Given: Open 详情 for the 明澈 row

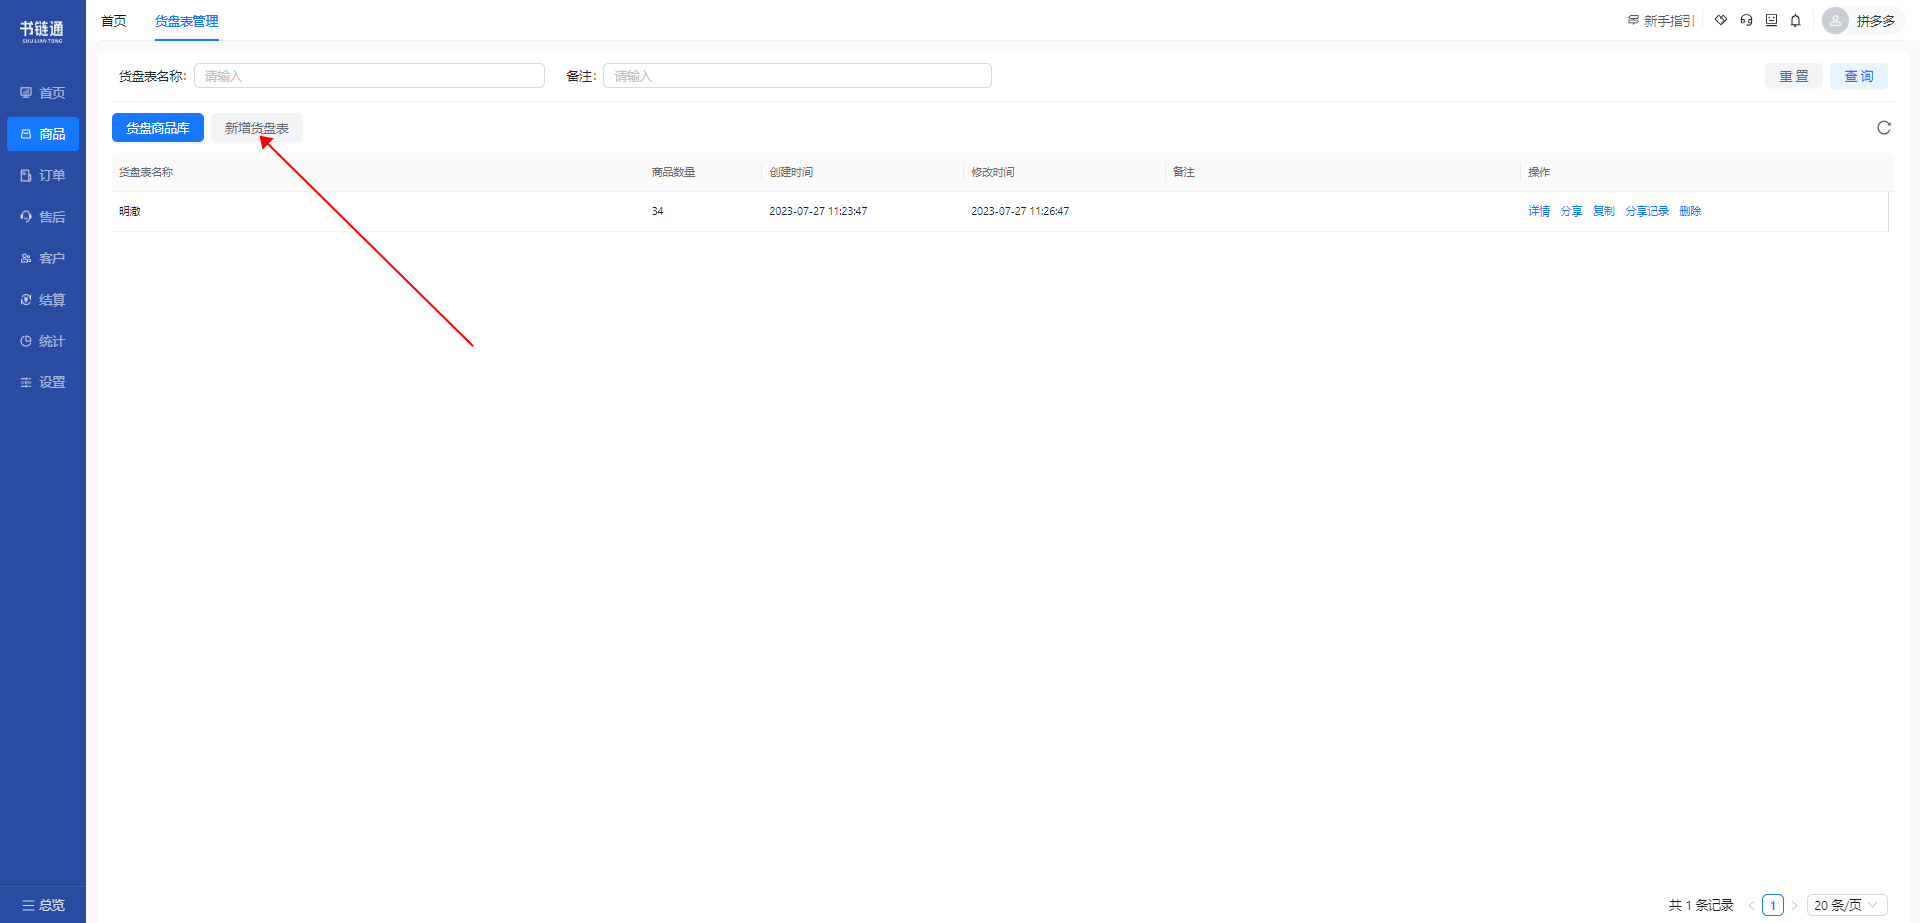Looking at the screenshot, I should click(x=1539, y=211).
